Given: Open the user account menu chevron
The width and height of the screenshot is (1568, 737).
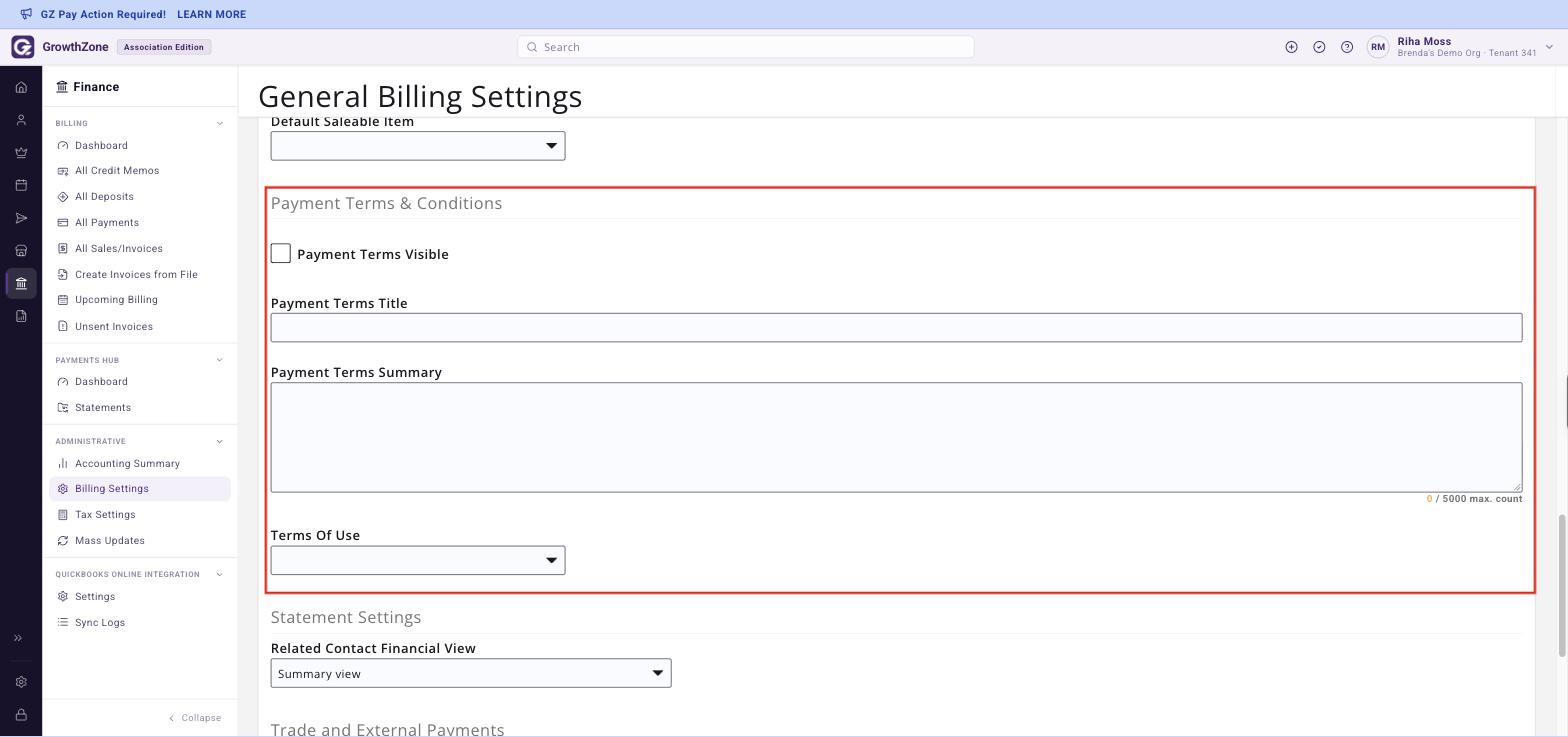Looking at the screenshot, I should pos(1549,47).
